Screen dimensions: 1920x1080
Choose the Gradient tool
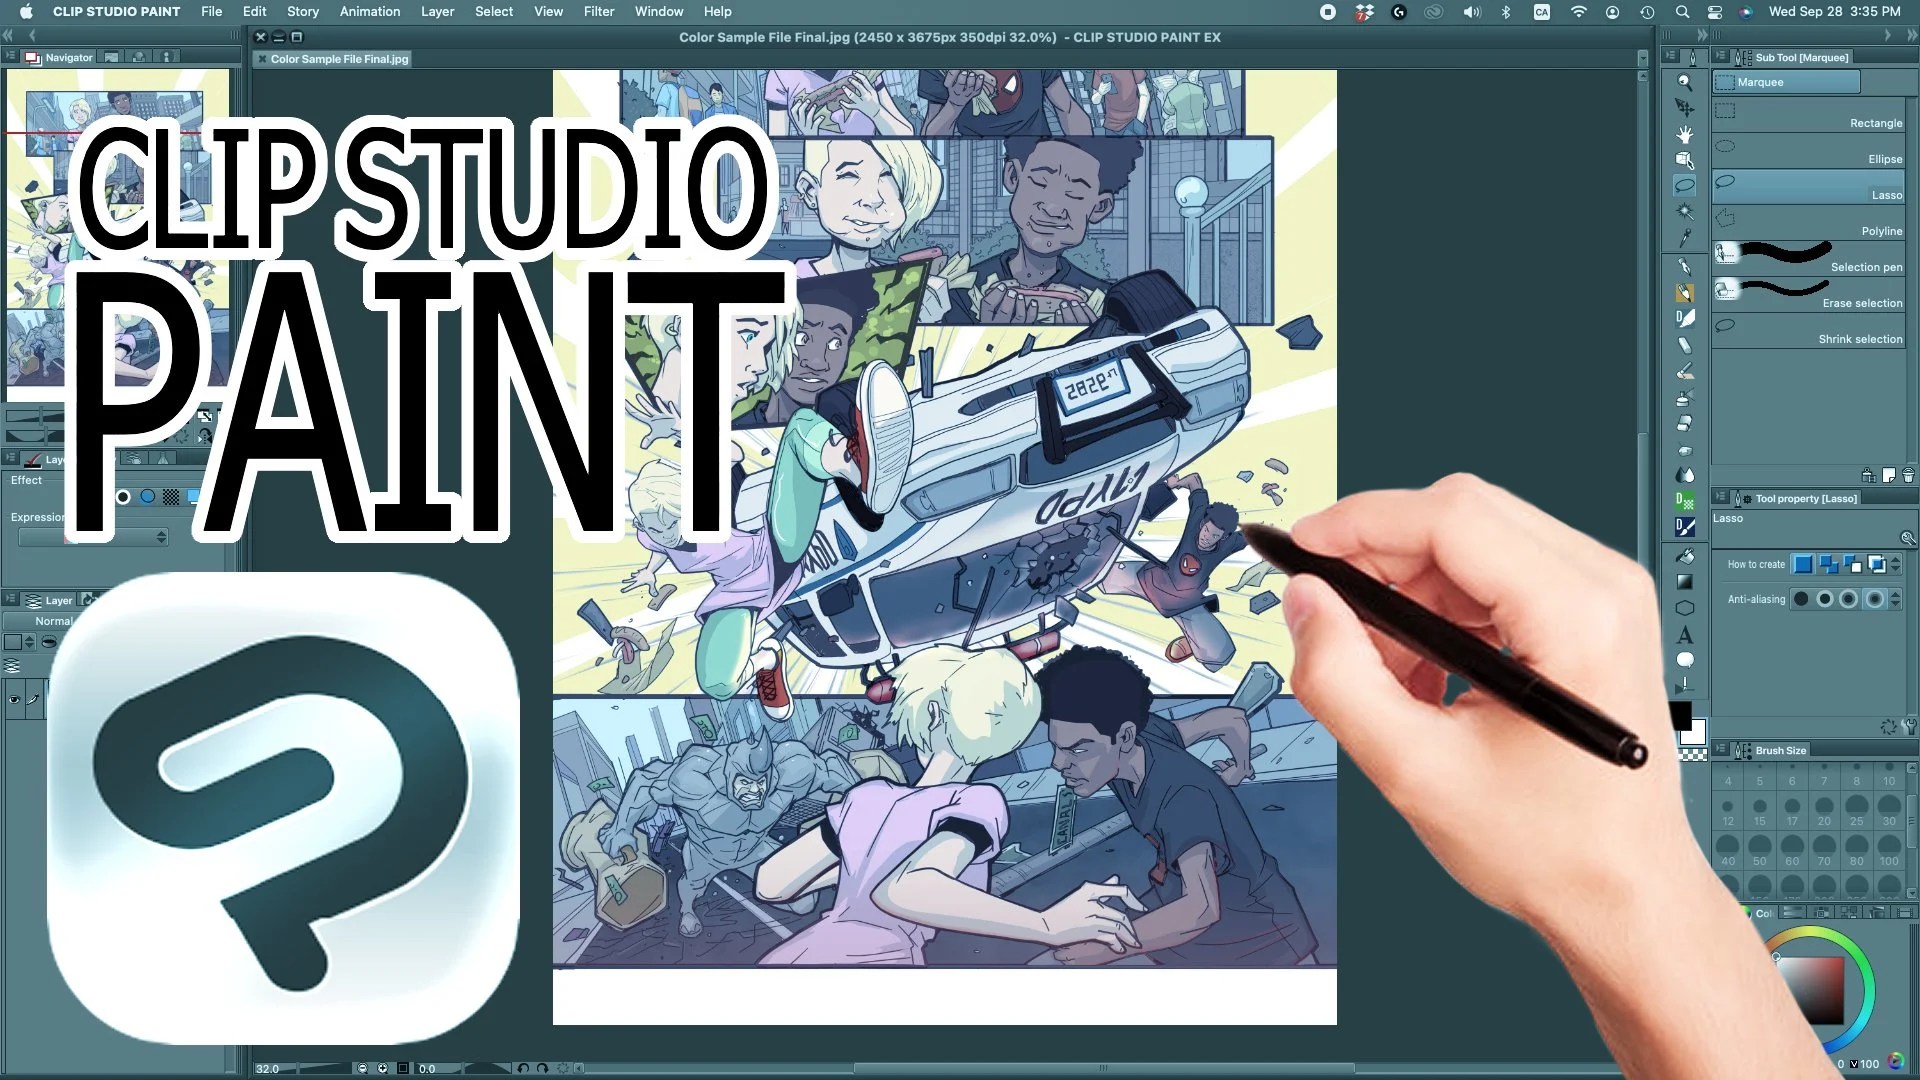[x=1684, y=582]
